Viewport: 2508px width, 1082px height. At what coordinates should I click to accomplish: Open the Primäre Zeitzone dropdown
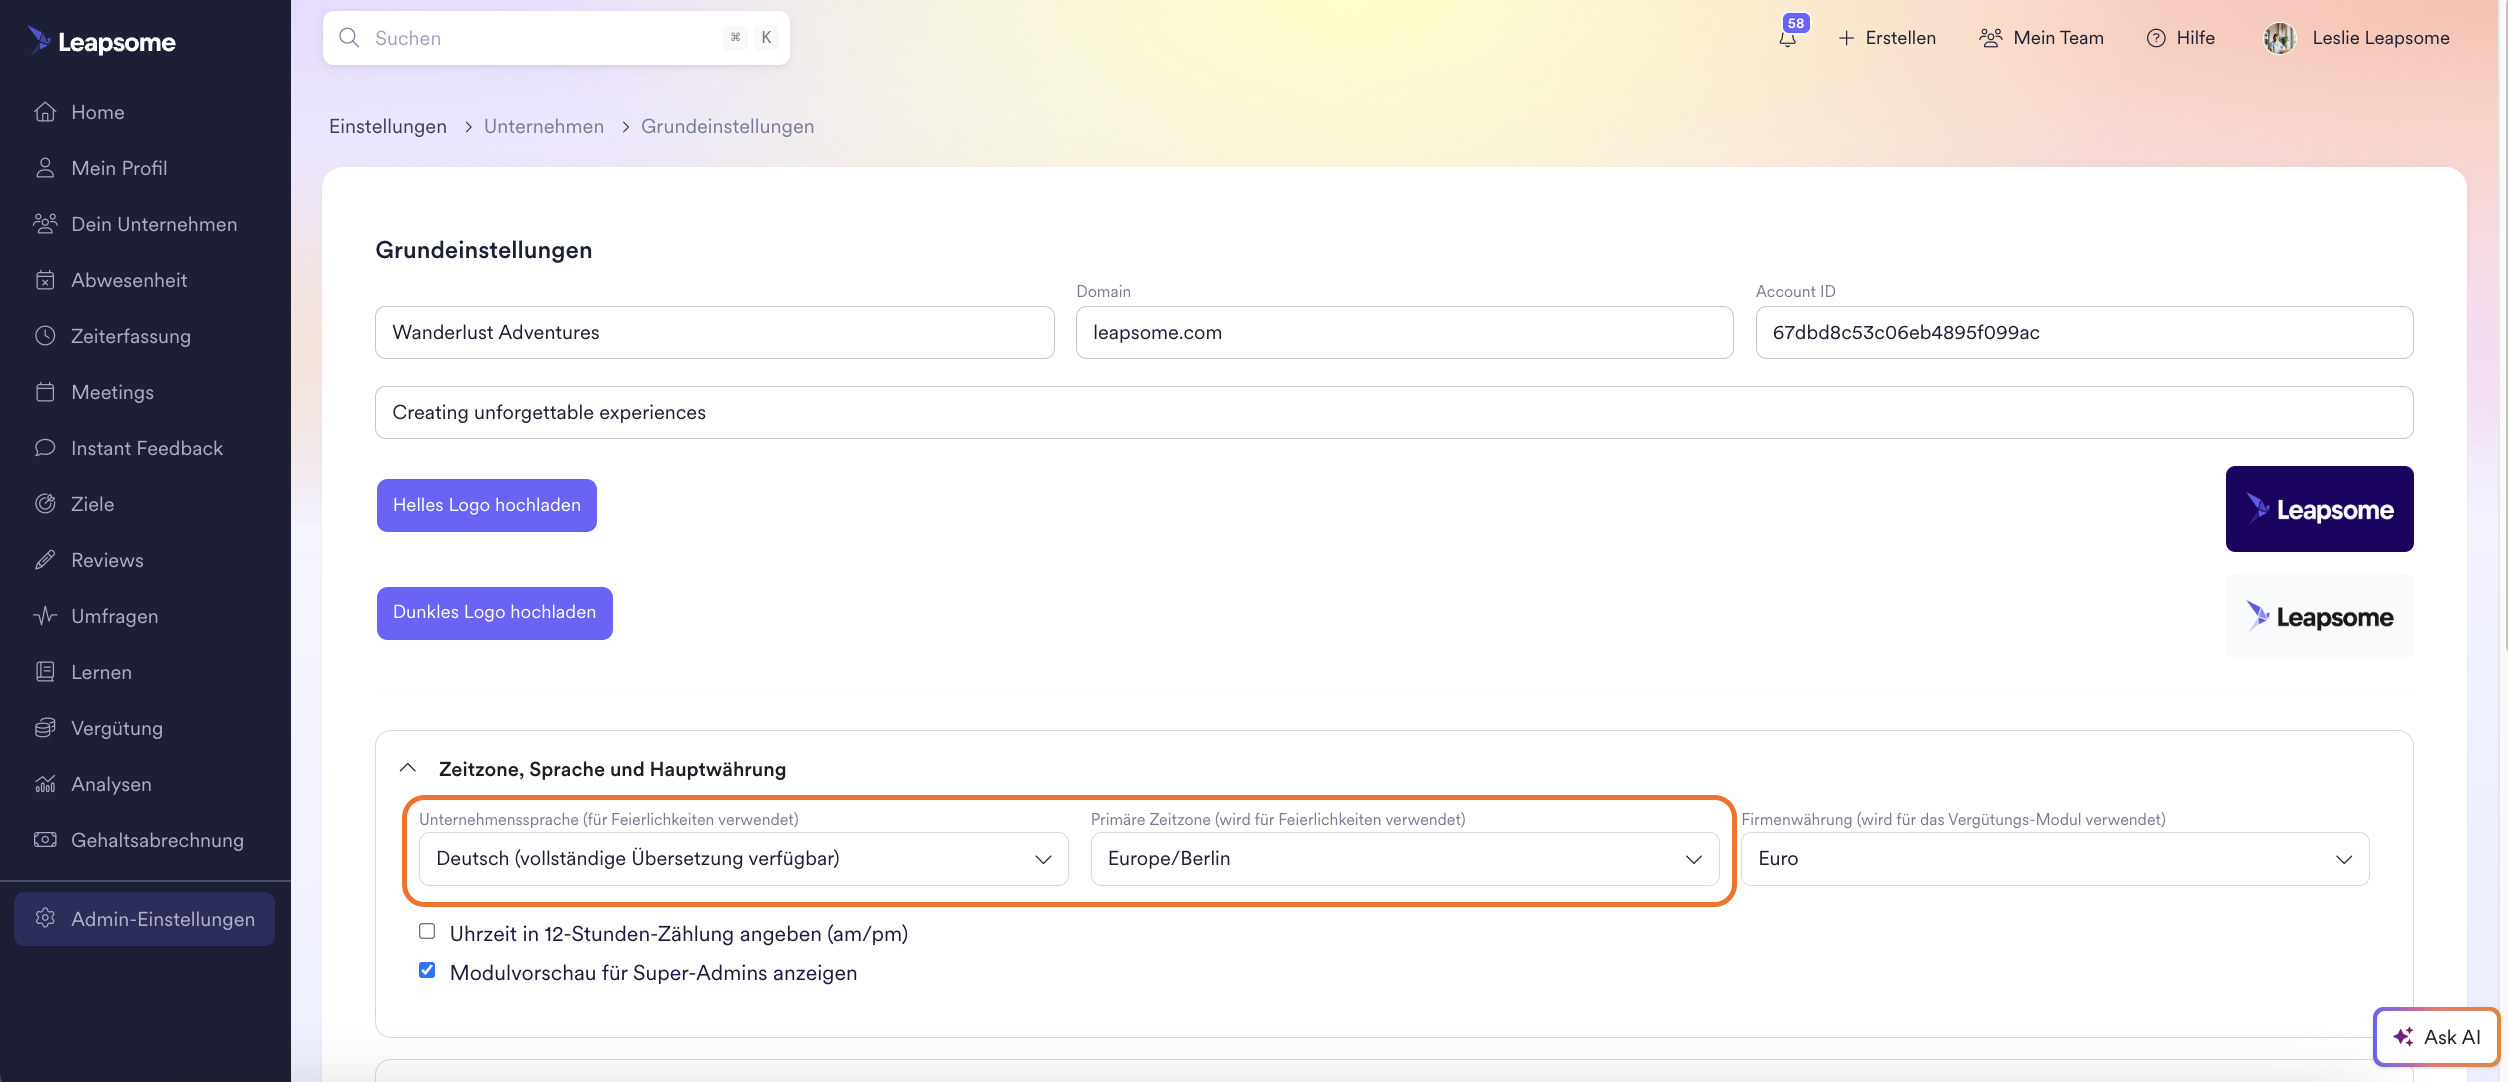pos(1404,859)
